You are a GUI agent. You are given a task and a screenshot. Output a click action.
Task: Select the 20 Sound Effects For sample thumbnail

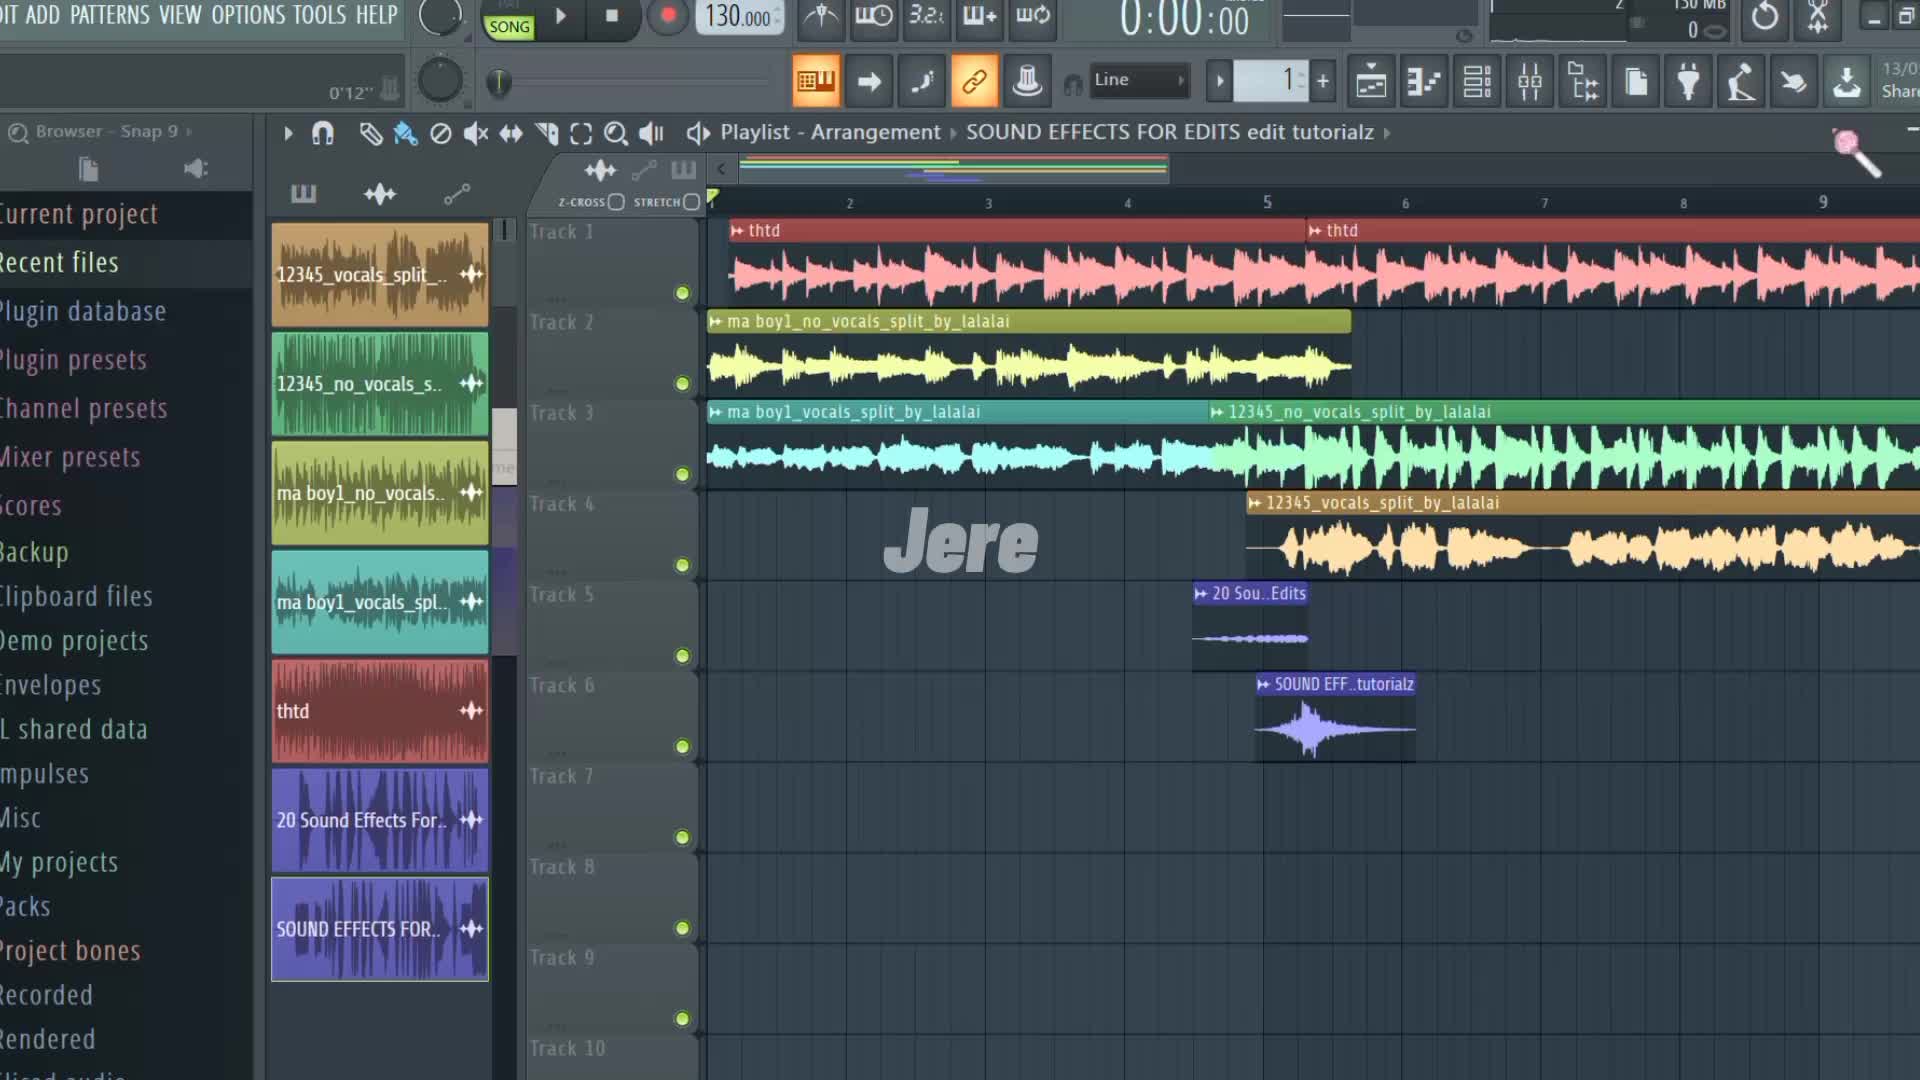click(x=380, y=820)
